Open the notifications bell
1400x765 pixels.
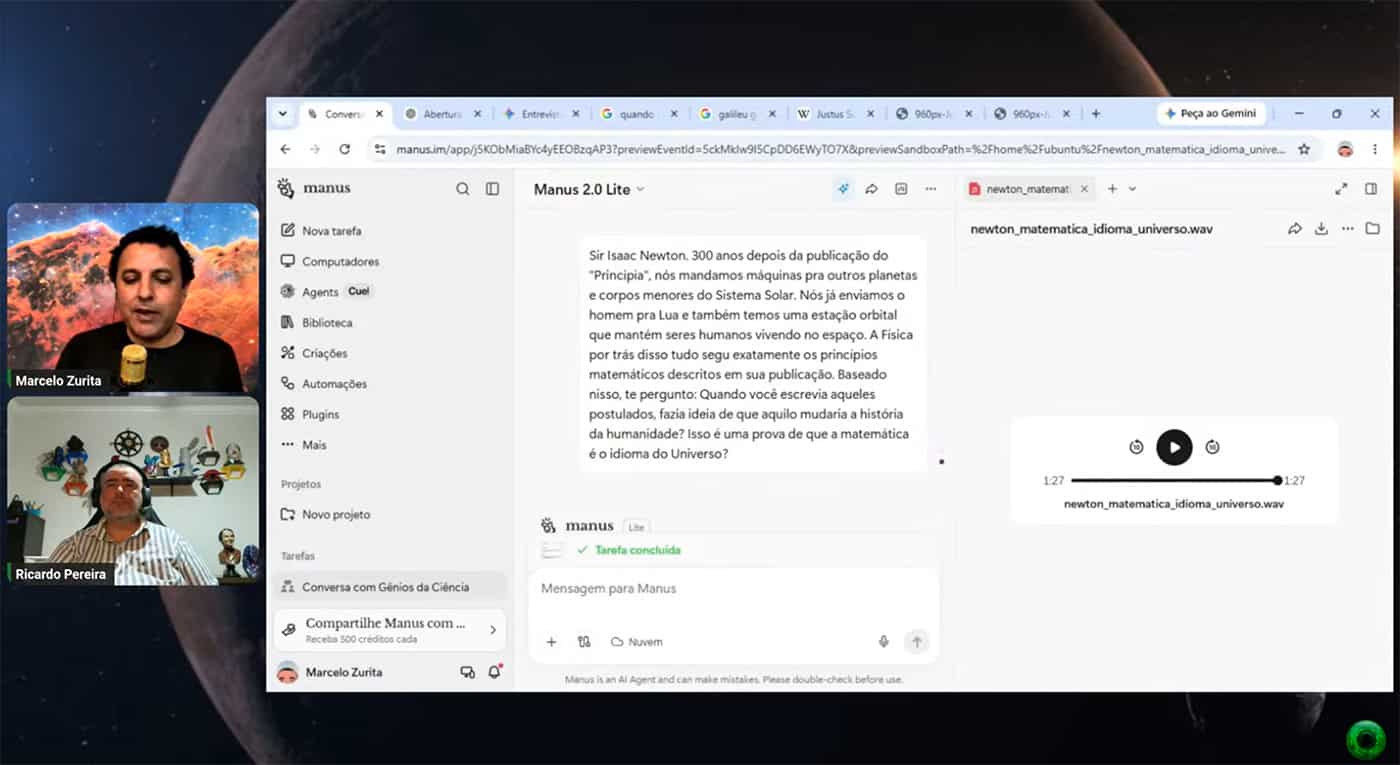click(x=494, y=672)
